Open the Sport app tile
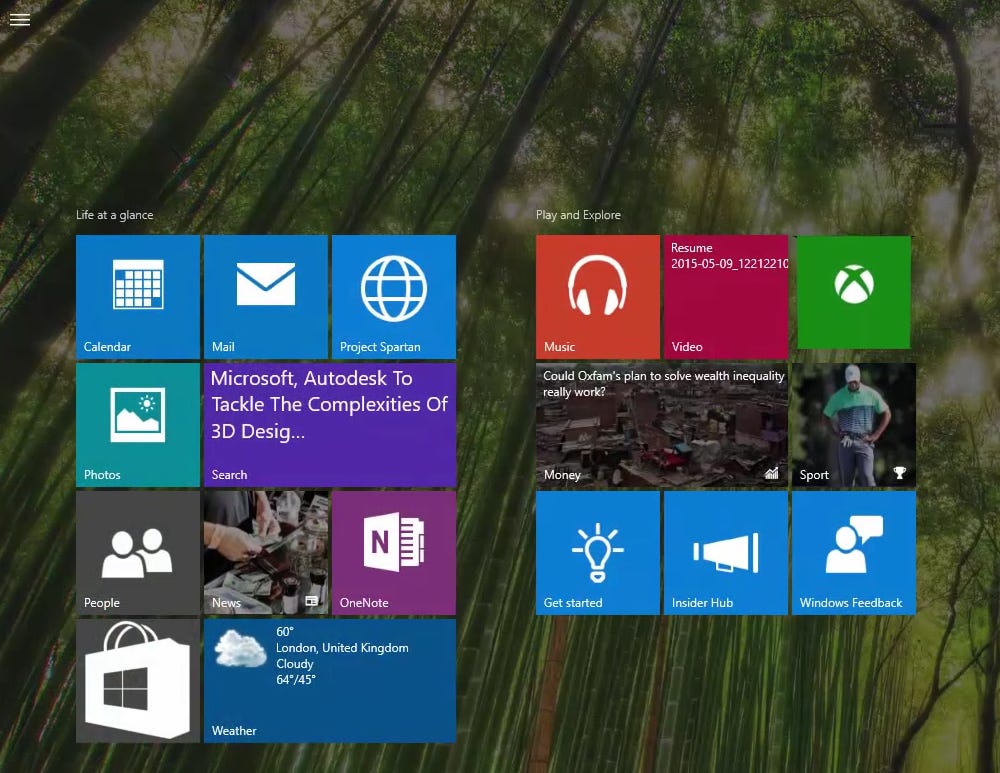The height and width of the screenshot is (773, 1000). pyautogui.click(x=853, y=424)
